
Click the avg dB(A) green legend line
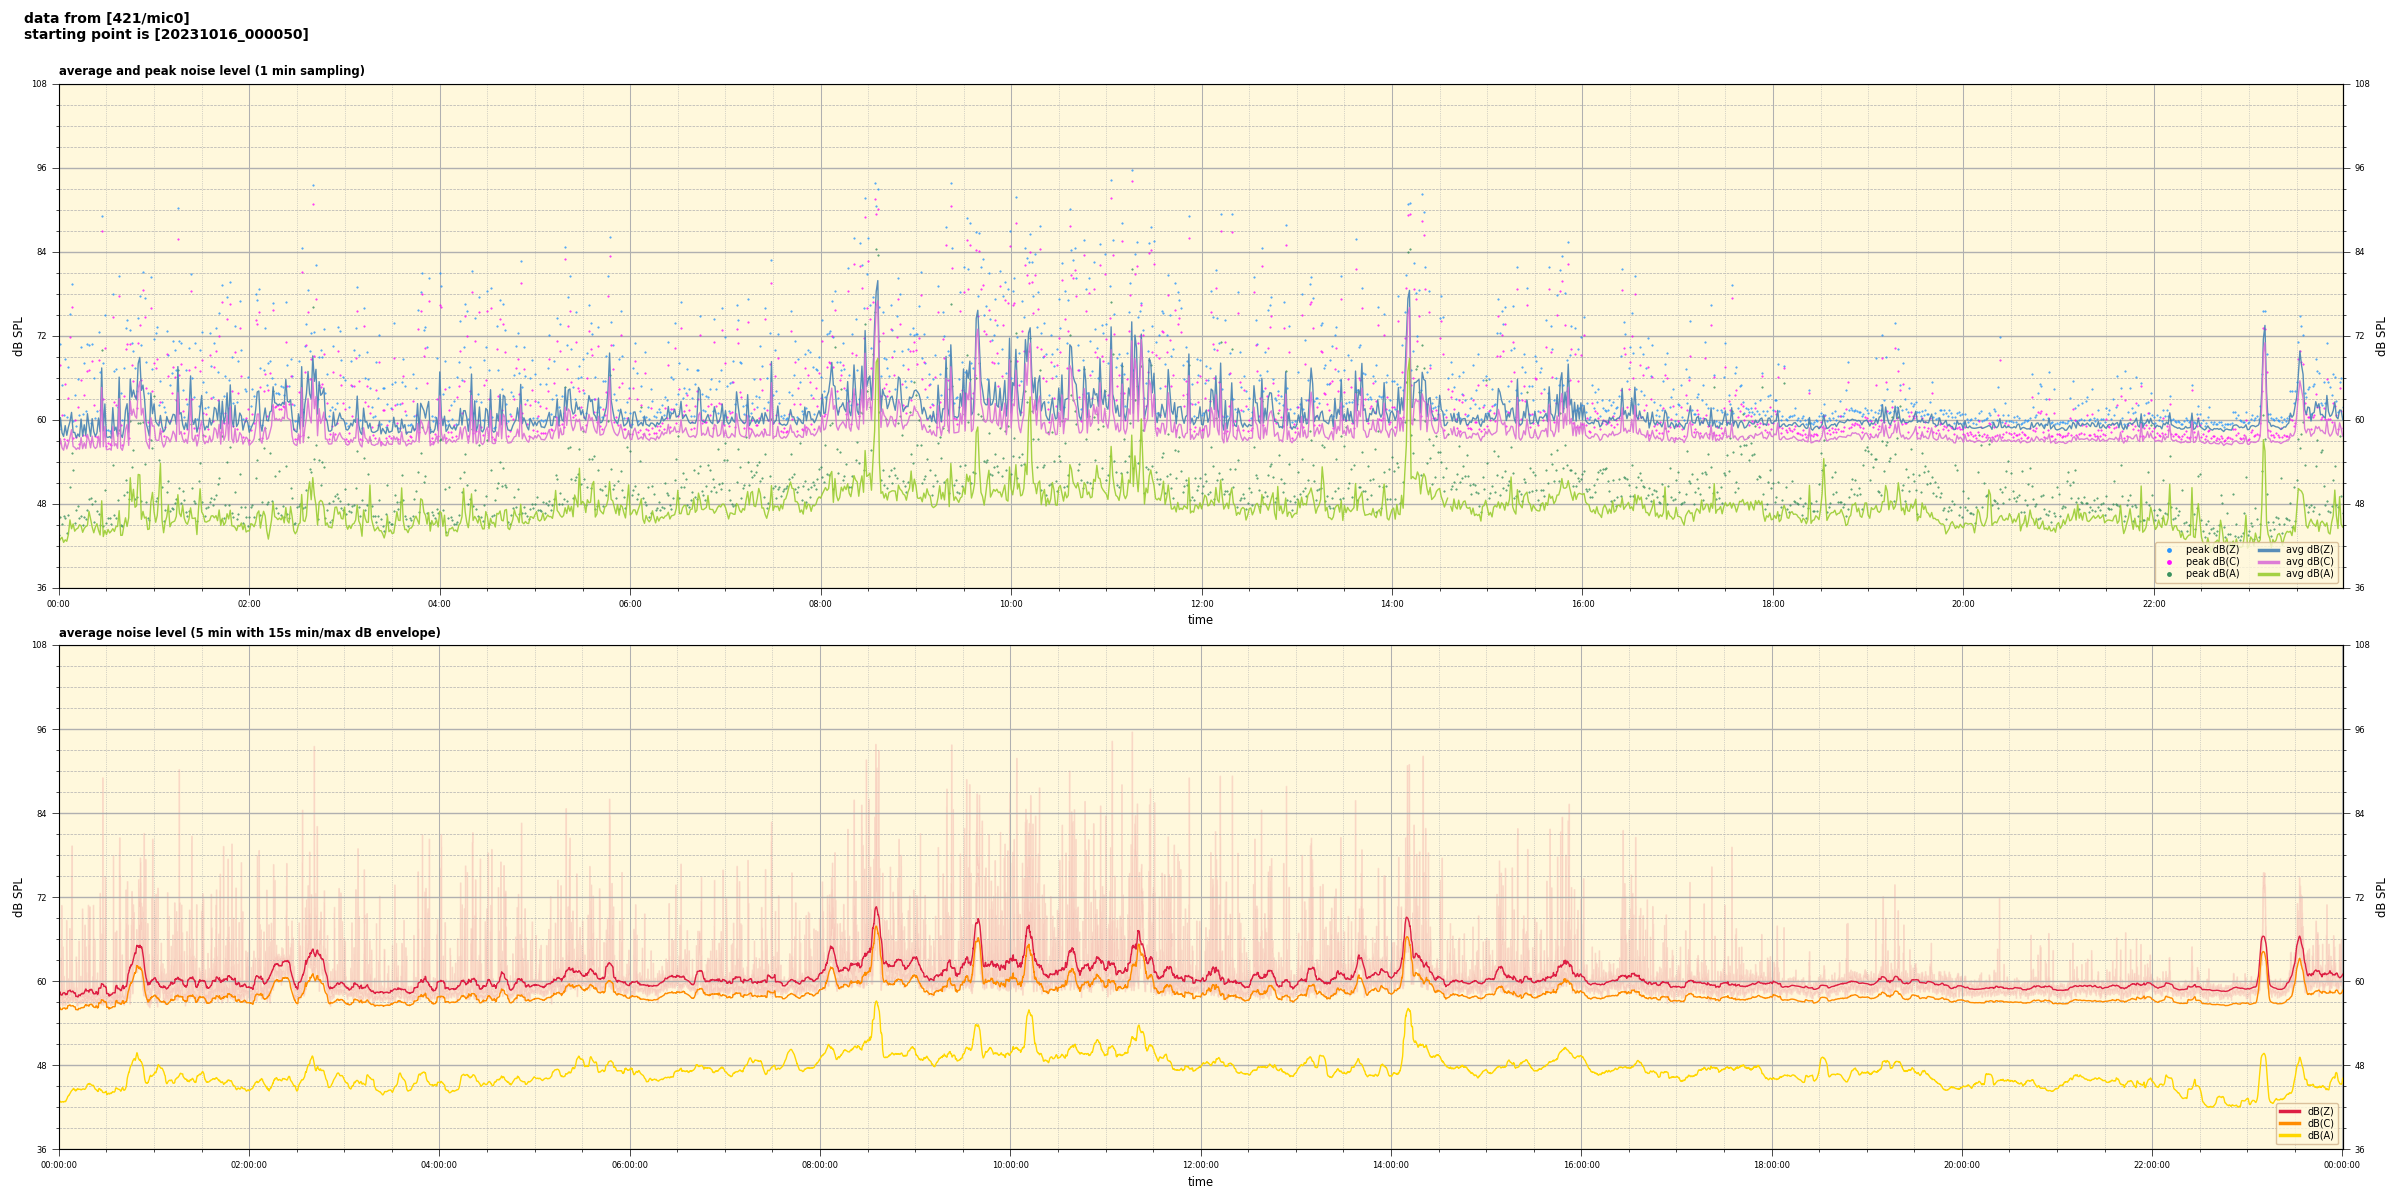pos(2268,574)
